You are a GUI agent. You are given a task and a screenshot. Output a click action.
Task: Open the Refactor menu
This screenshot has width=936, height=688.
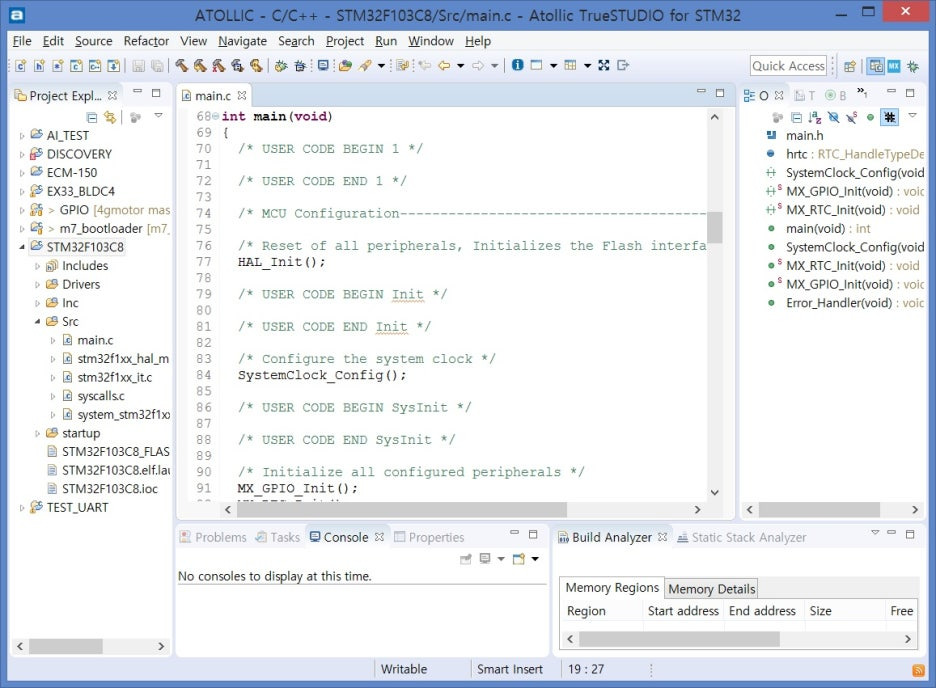point(146,41)
